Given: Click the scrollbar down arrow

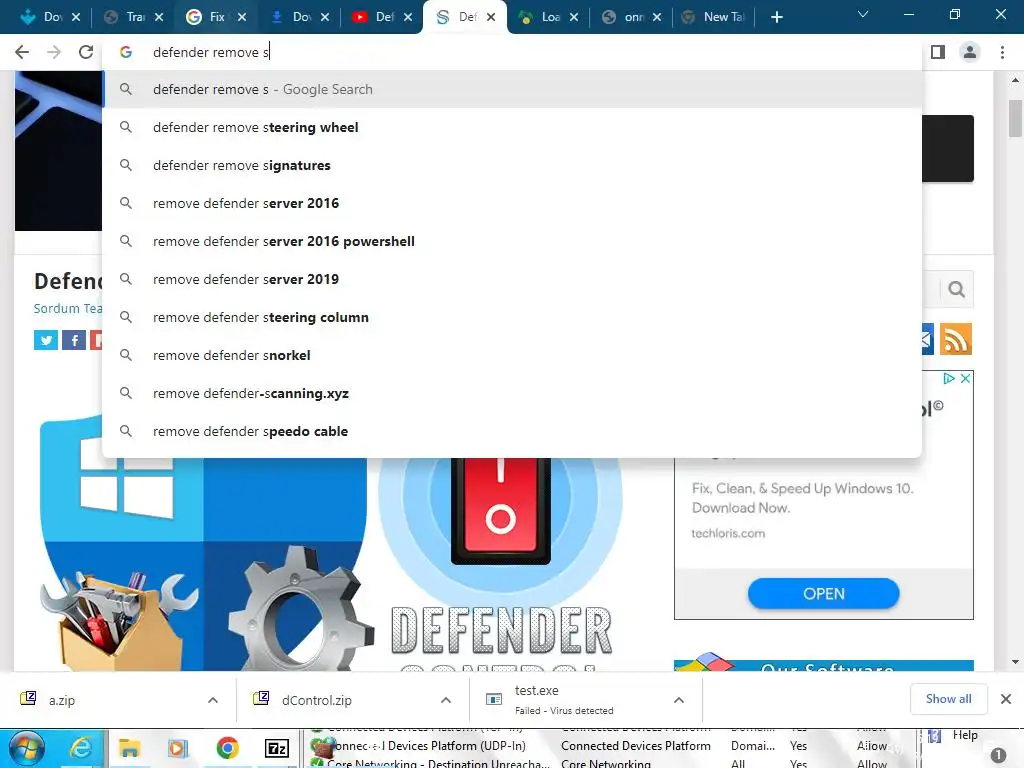Looking at the screenshot, I should pyautogui.click(x=1015, y=662).
